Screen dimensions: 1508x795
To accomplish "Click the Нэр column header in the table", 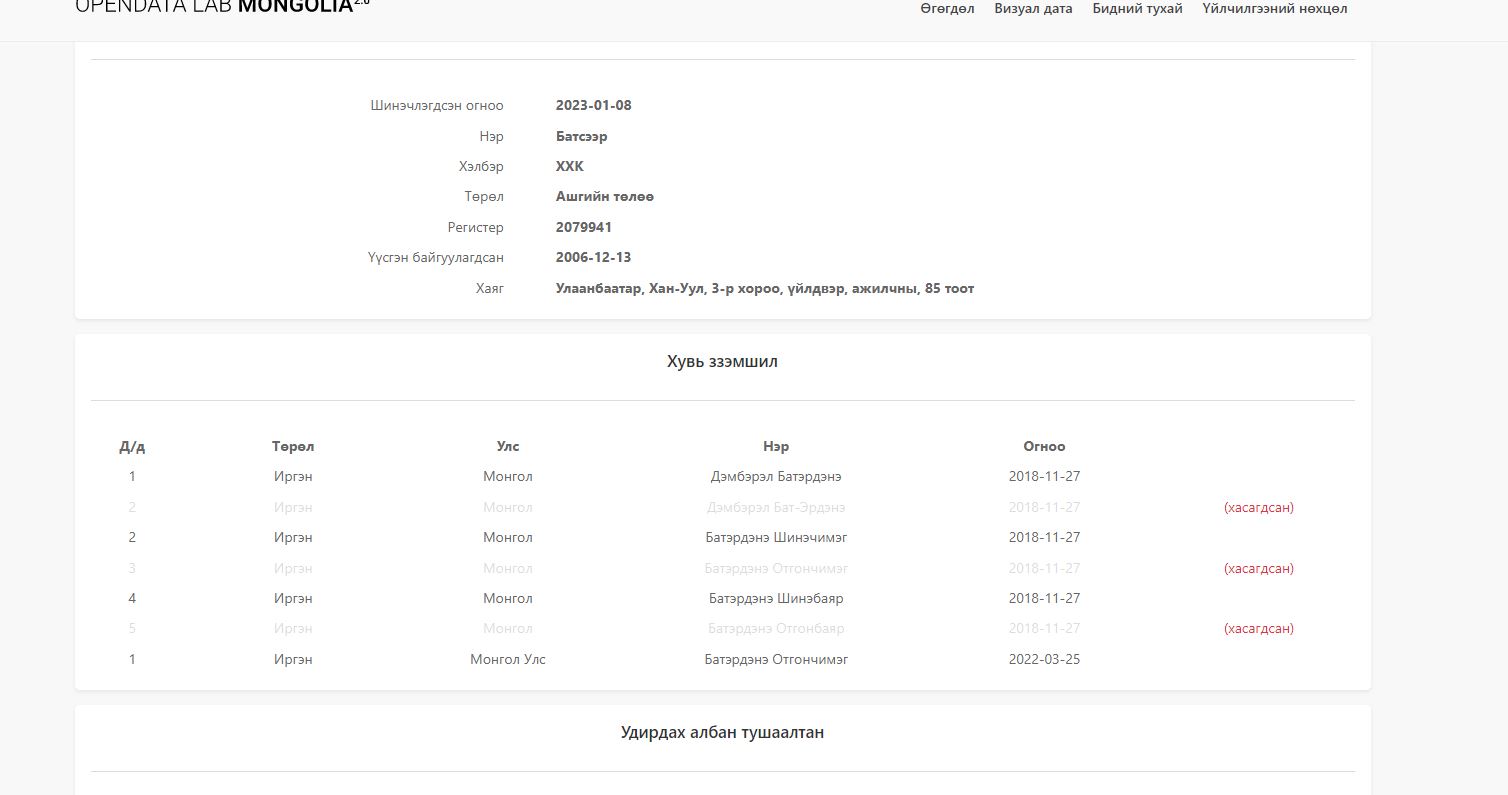I will point(776,446).
